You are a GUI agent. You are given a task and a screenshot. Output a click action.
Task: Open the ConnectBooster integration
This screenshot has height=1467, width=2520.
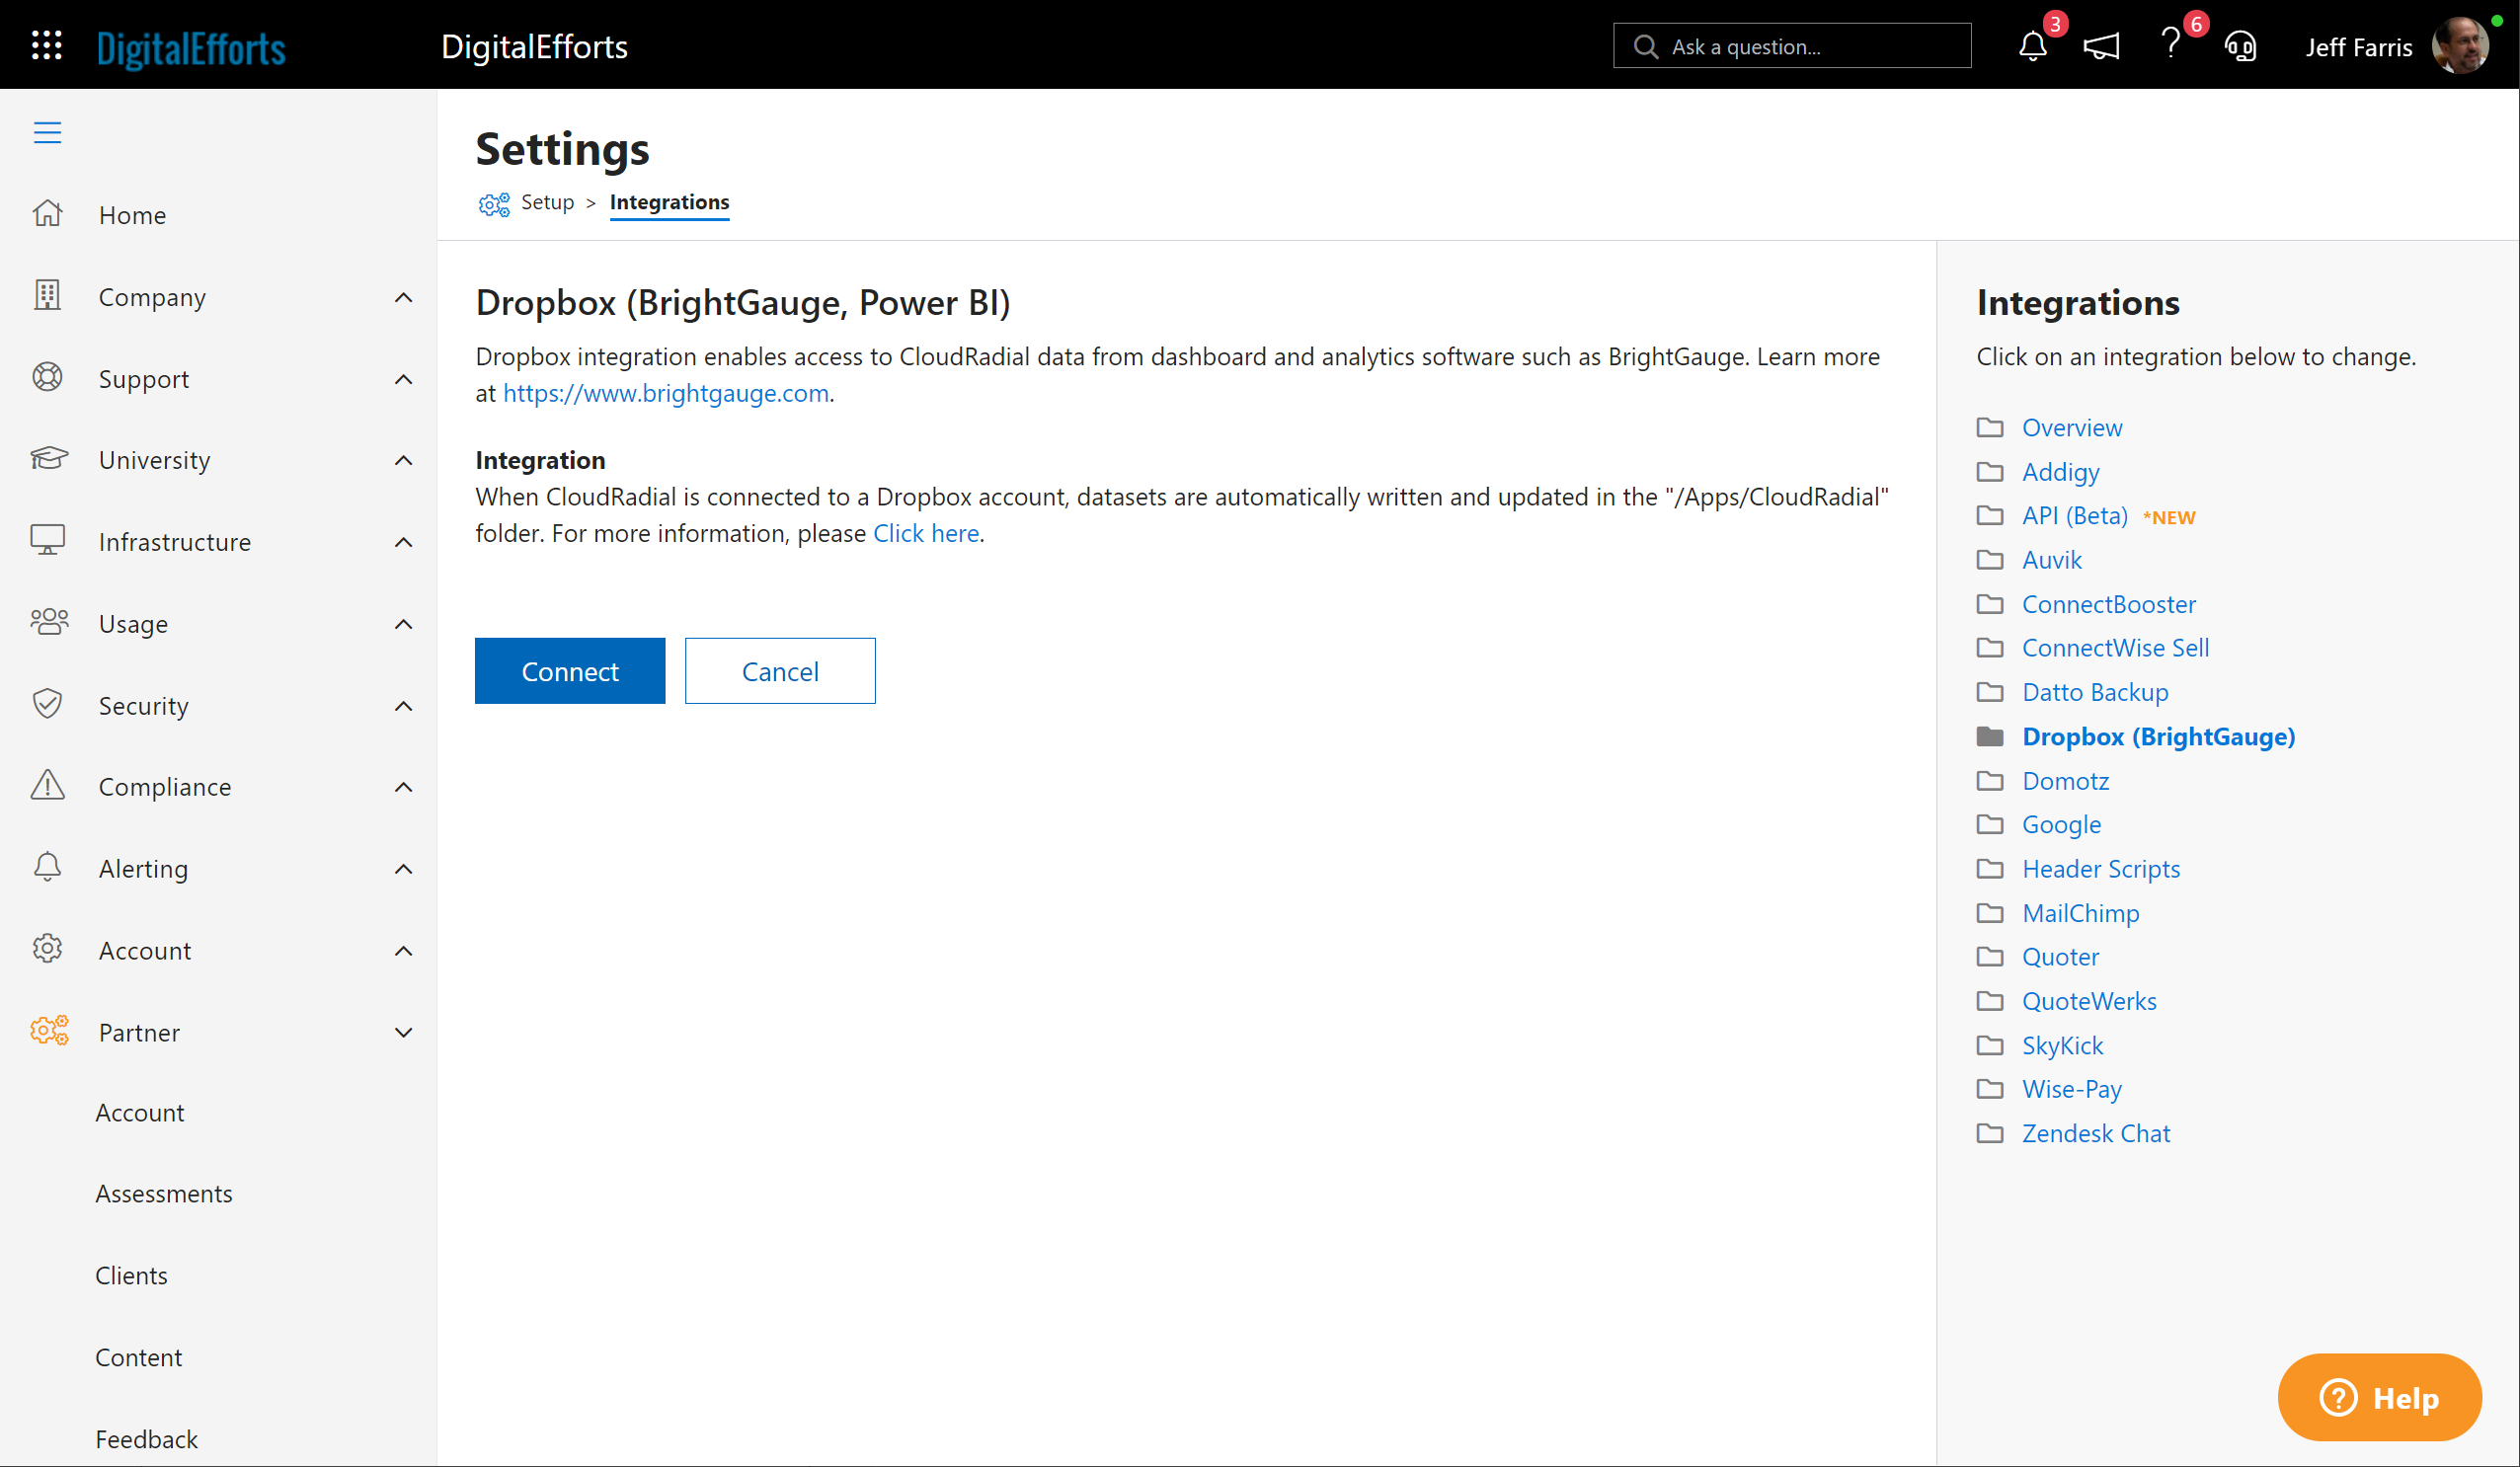pos(2109,604)
